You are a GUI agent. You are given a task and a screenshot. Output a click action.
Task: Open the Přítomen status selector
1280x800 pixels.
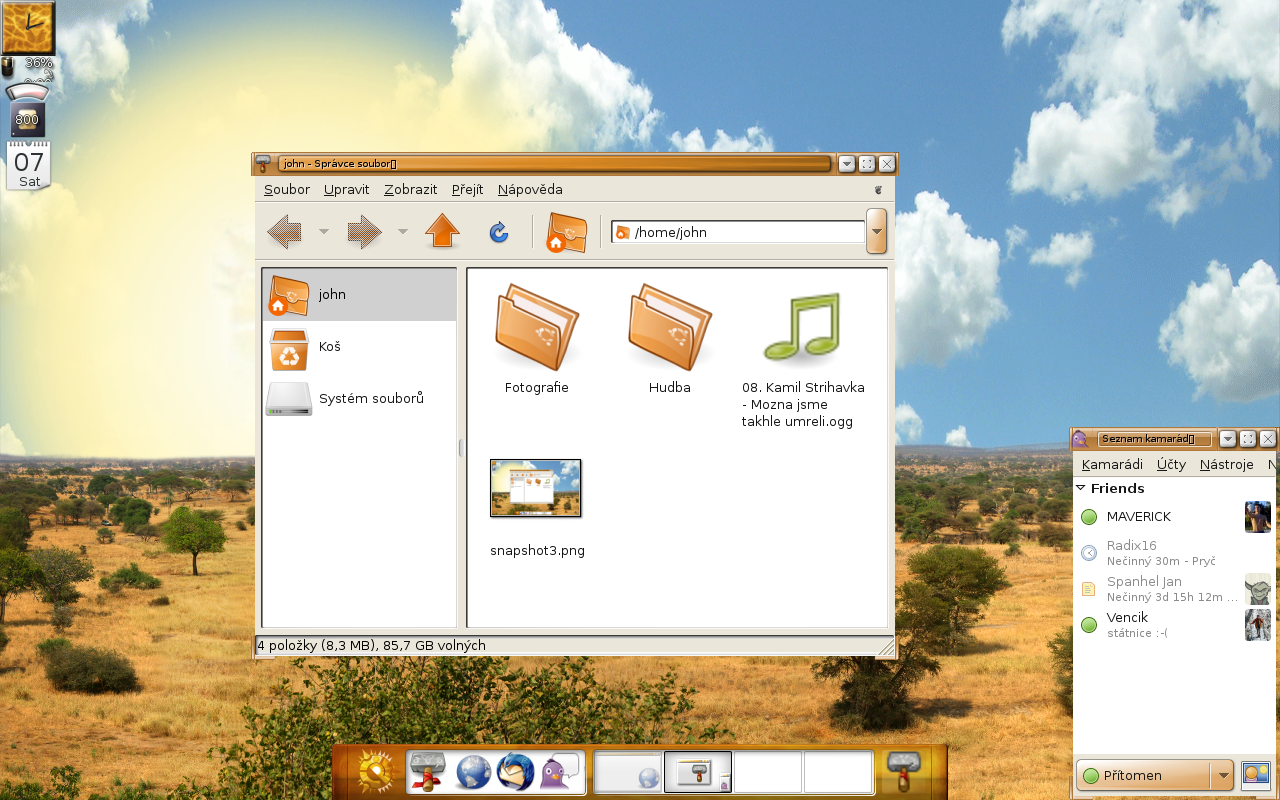point(1155,775)
